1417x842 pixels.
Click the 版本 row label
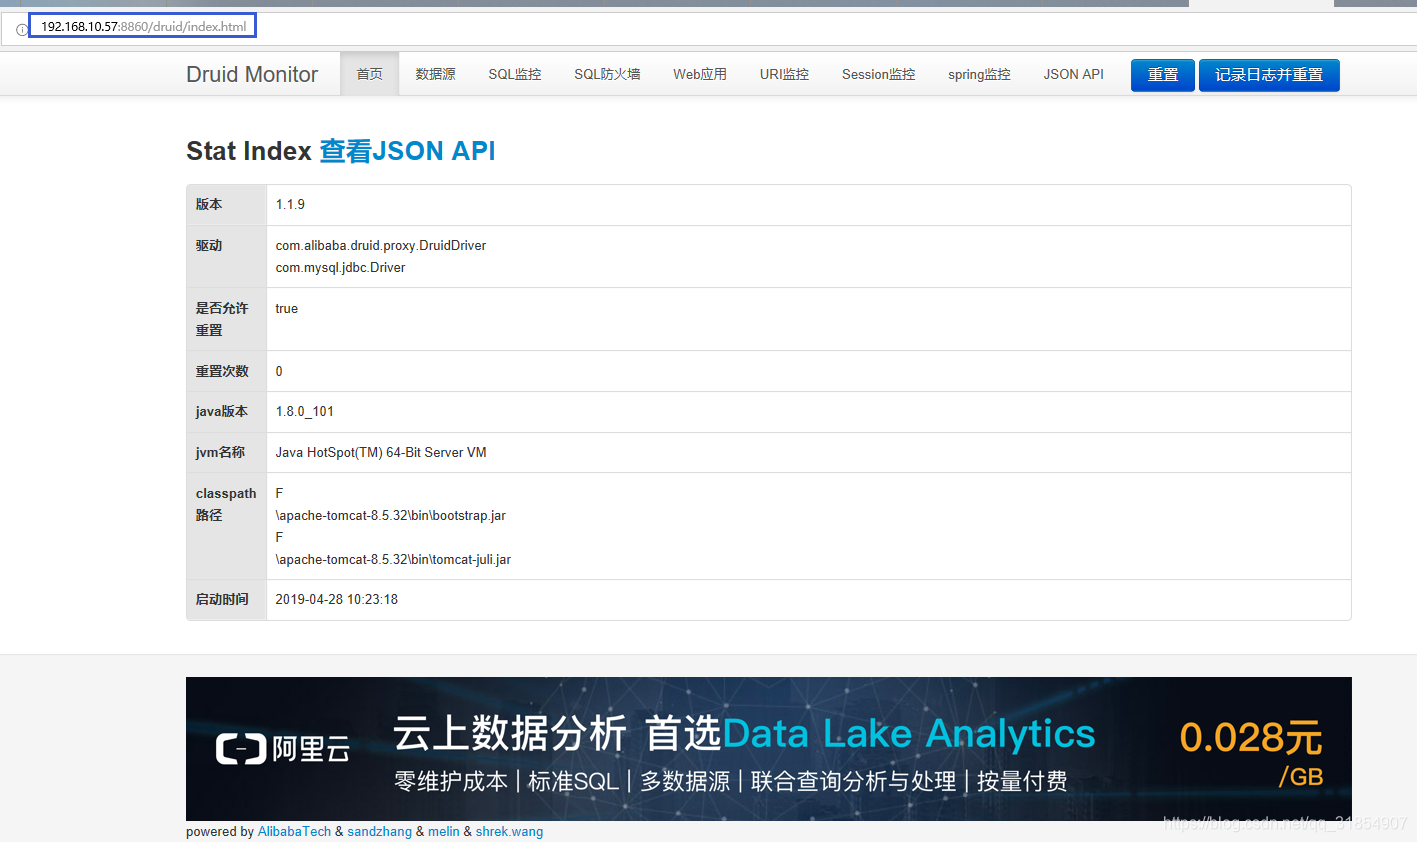(x=209, y=204)
